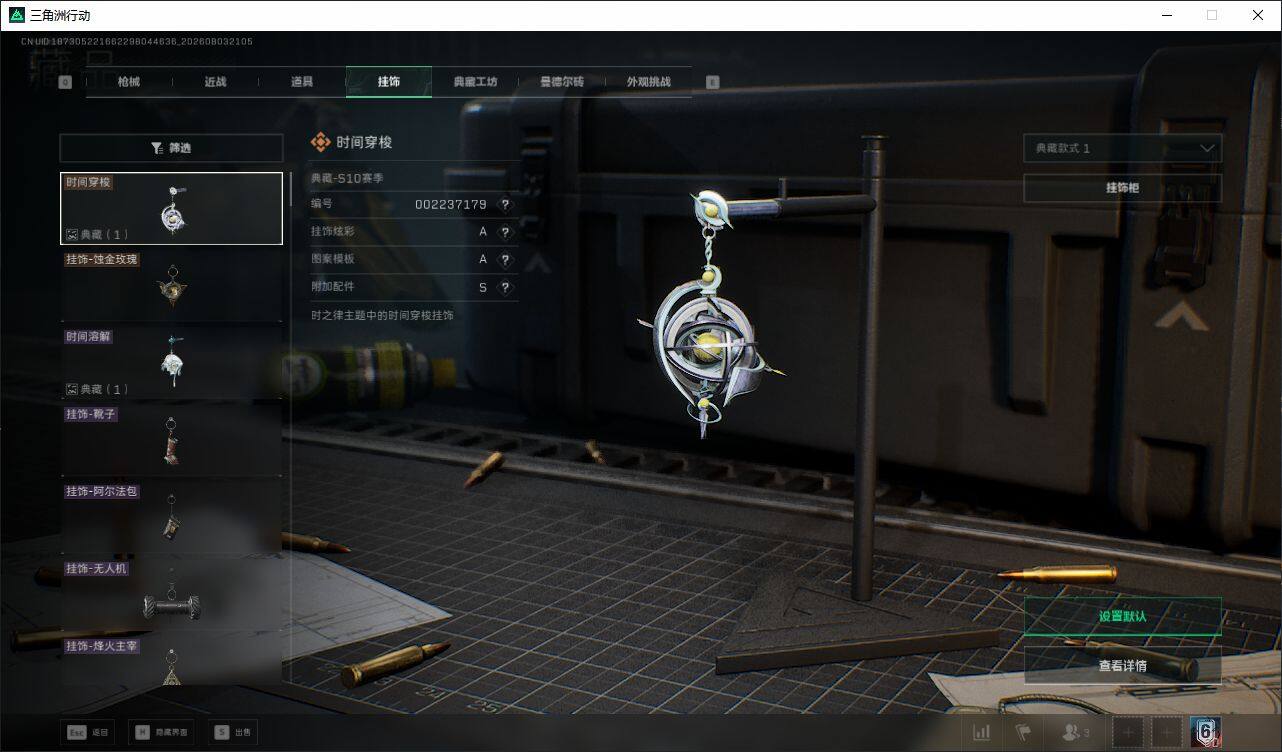This screenshot has width=1282, height=752.
Task: Click the statistics bar chart icon
Action: coord(982,733)
